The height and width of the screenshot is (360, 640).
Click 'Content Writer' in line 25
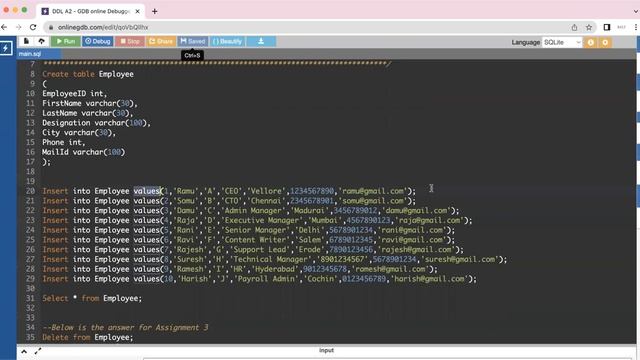coord(256,240)
